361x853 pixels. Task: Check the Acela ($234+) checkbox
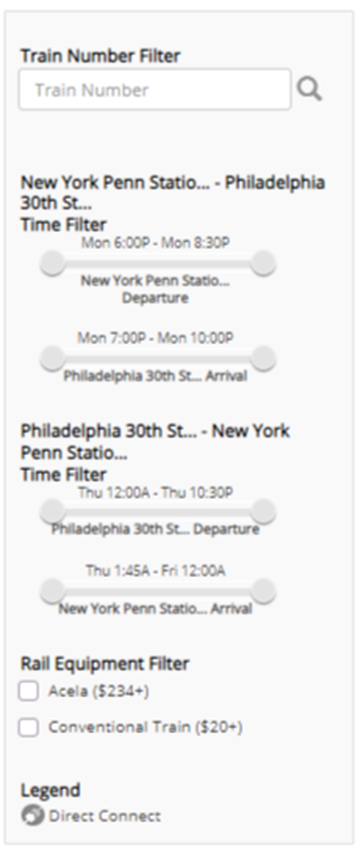29,691
